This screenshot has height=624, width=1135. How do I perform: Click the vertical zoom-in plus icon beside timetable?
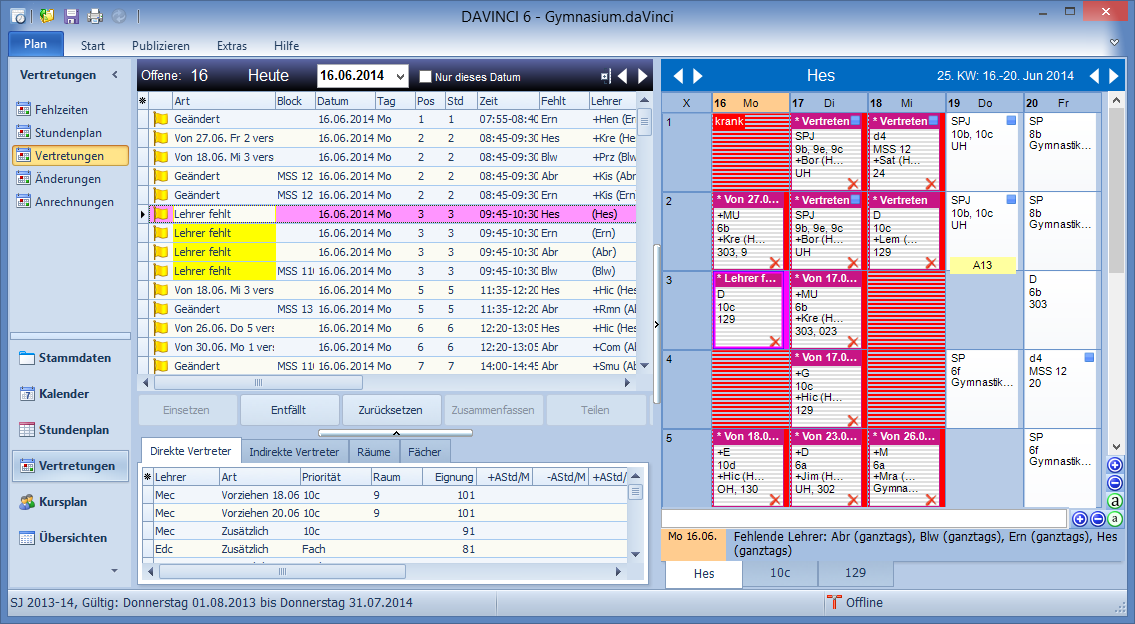point(1115,465)
